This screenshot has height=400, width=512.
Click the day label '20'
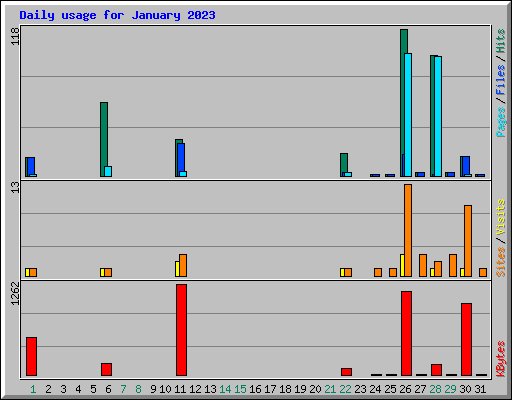(315, 389)
